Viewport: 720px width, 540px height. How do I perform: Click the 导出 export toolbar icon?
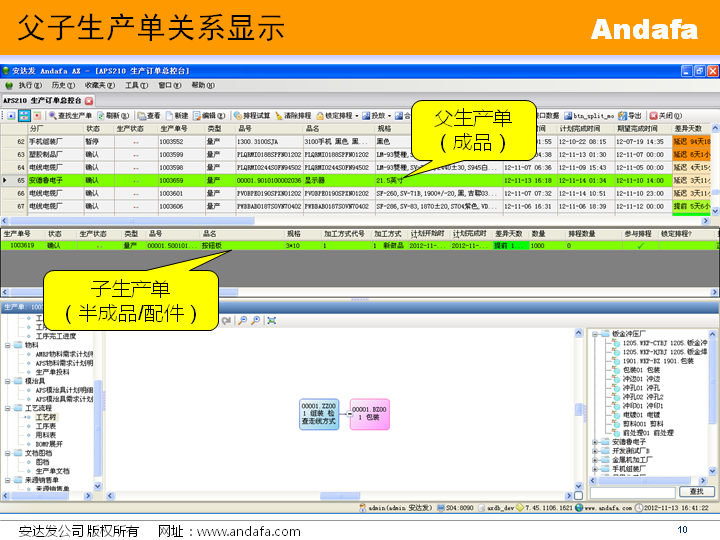coord(623,116)
